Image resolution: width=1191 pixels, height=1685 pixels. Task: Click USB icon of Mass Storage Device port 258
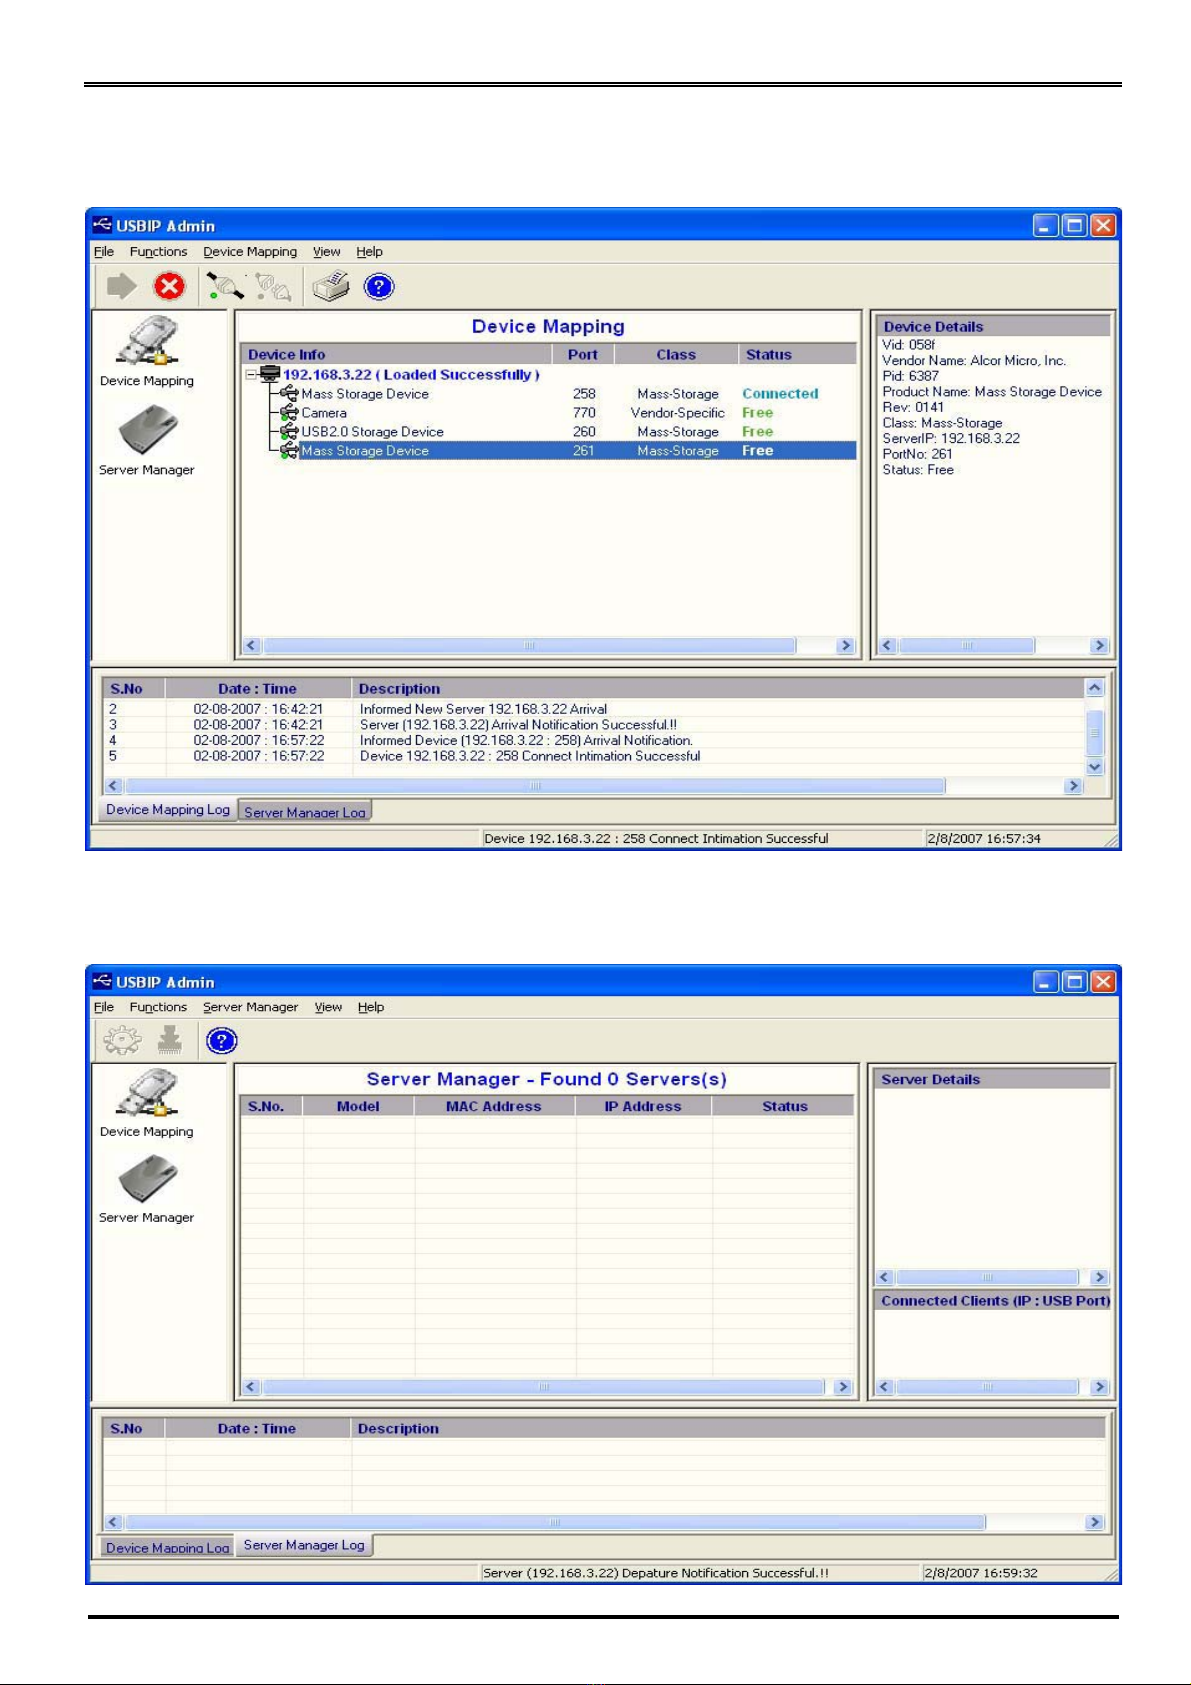click(289, 393)
